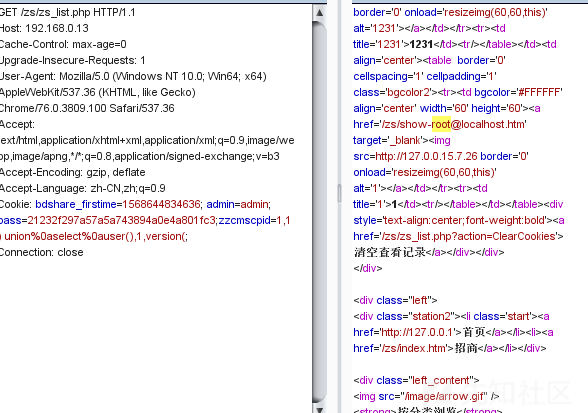Click the splitter handle between request and response

(339, 193)
